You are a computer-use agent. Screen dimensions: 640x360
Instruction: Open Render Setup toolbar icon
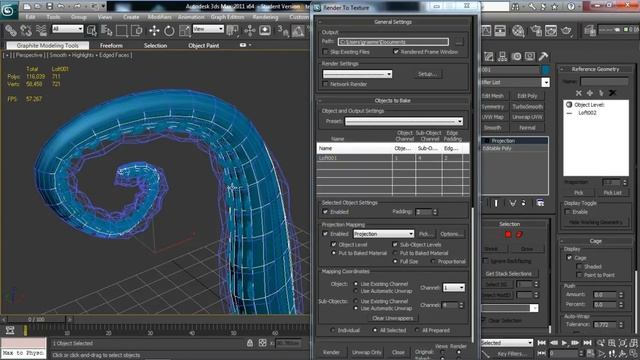[x=536, y=31]
